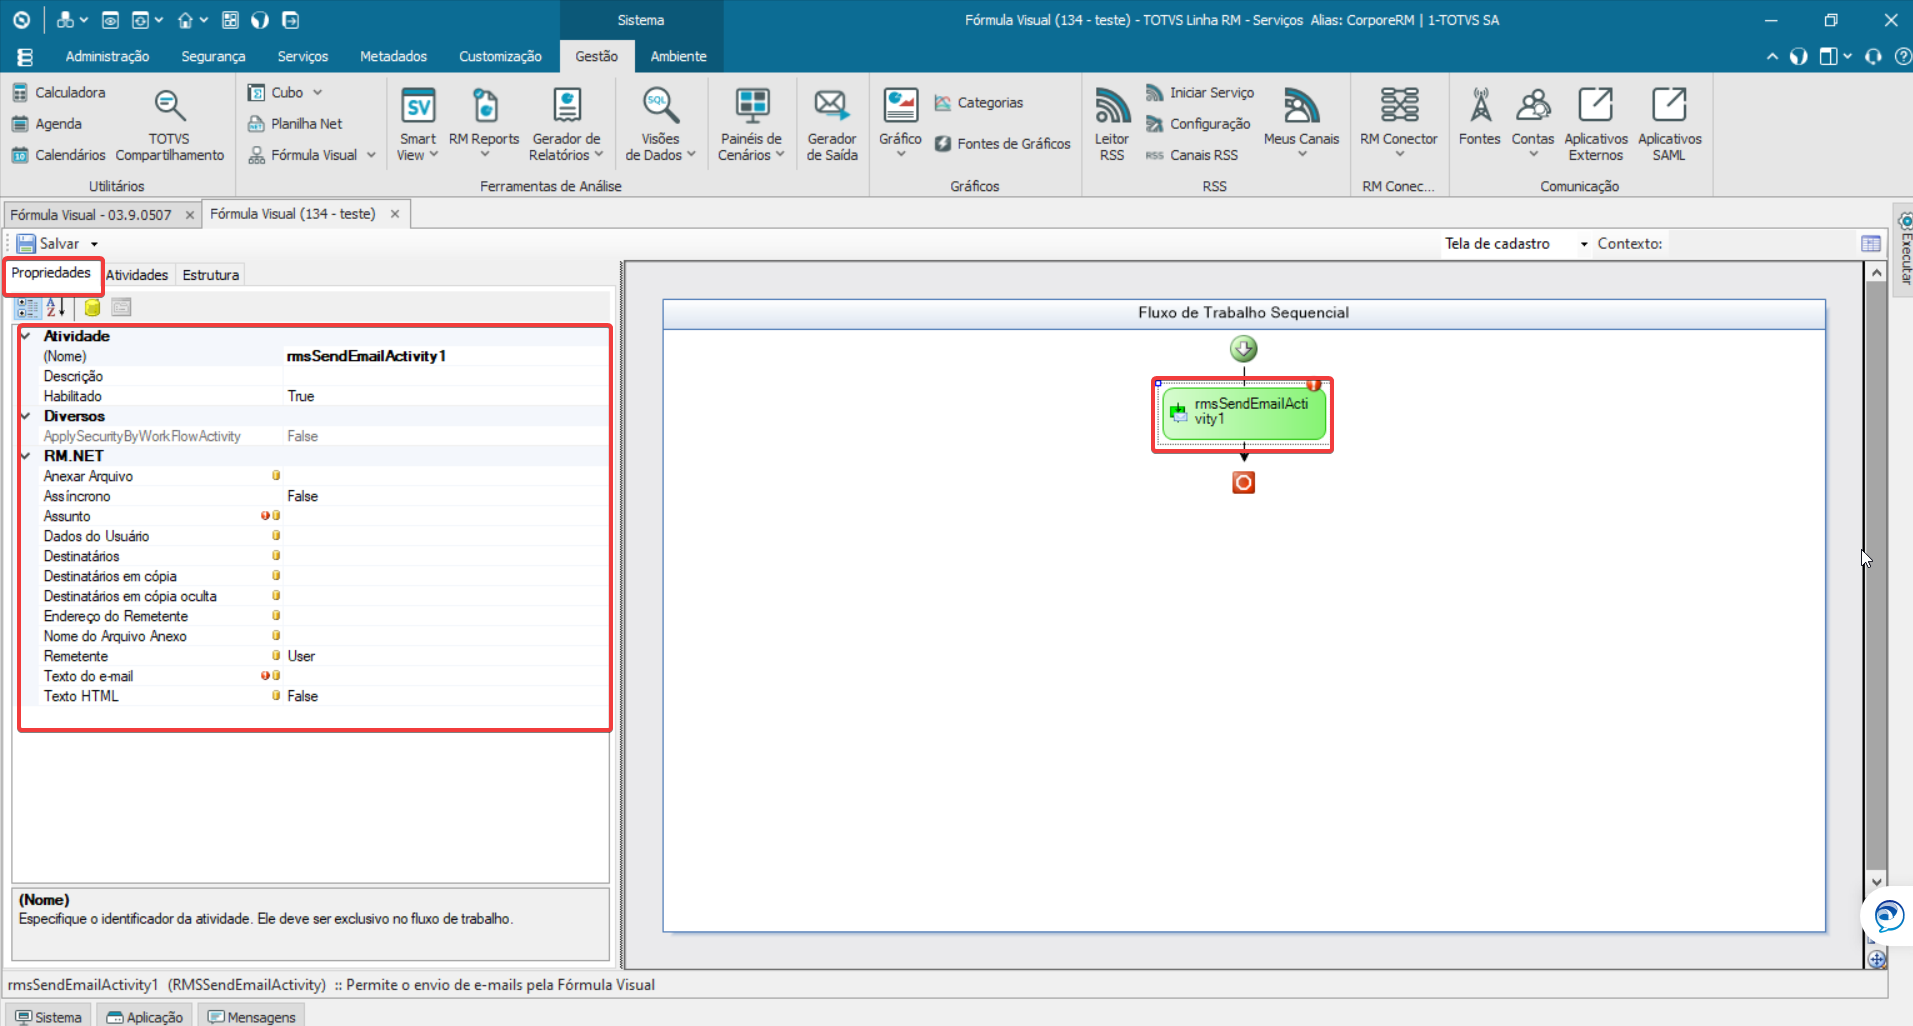Open the Ambiente ribbon tab

click(x=678, y=57)
